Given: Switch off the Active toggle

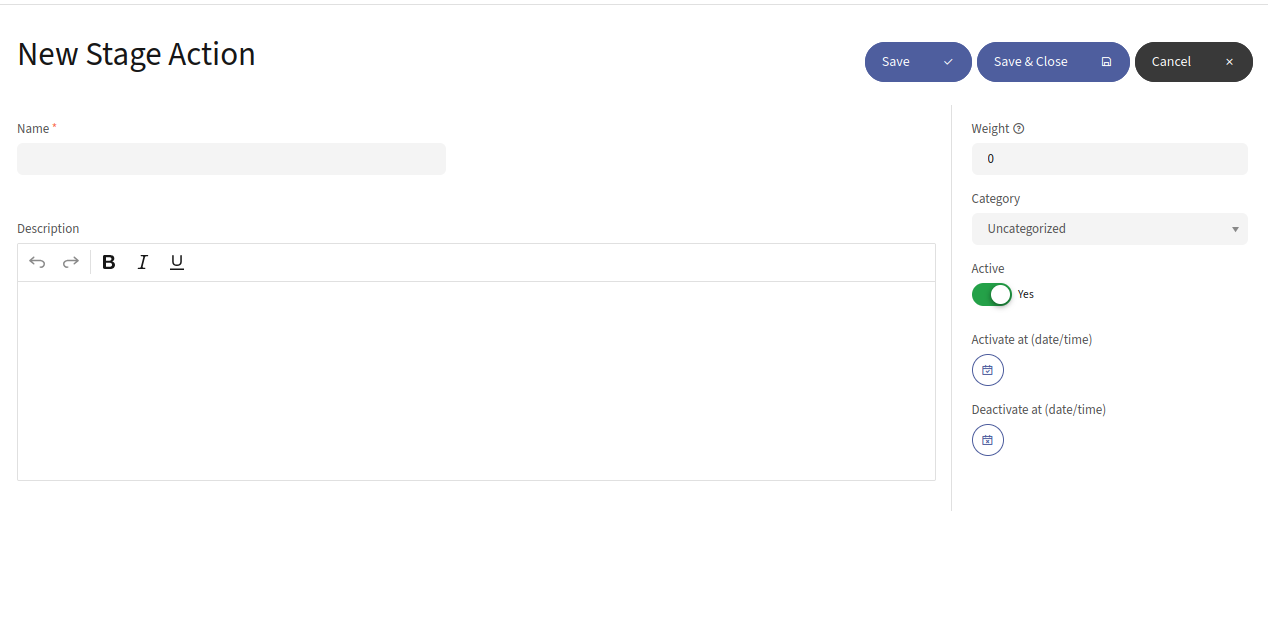Looking at the screenshot, I should coord(992,295).
